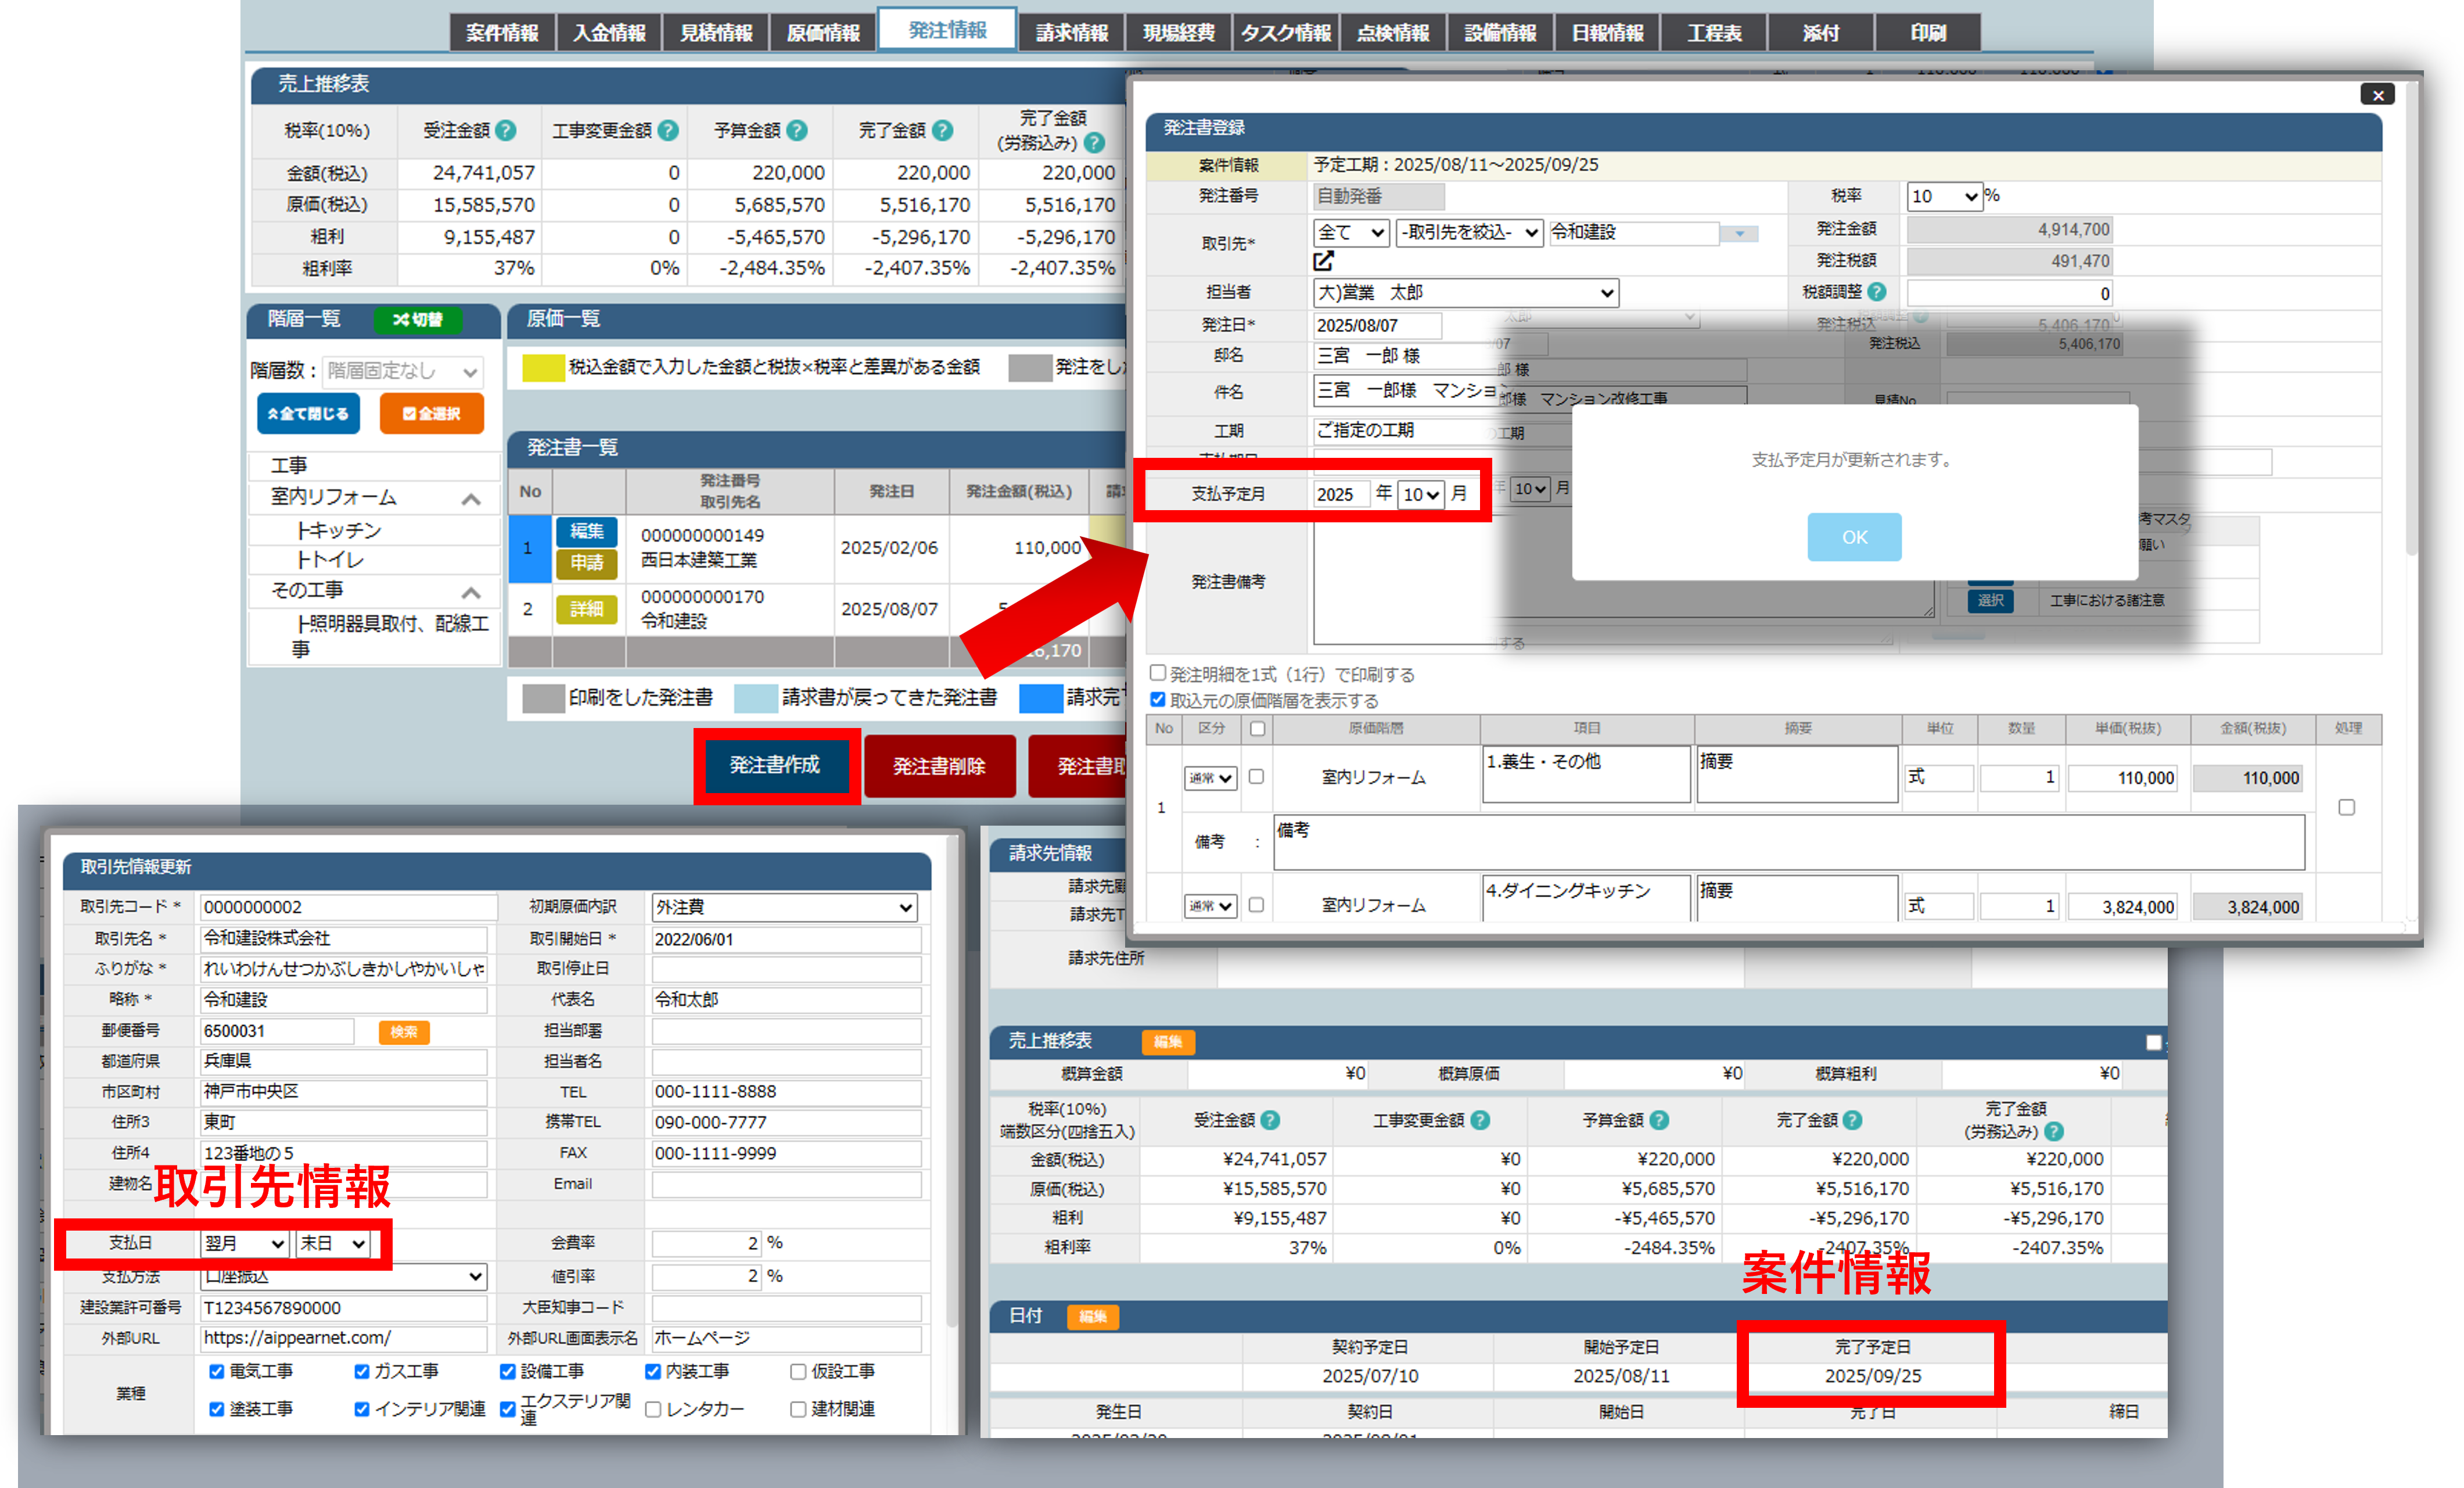Open 支払方法 dropdown 口座振込
2464x1488 pixels.
[344, 1277]
